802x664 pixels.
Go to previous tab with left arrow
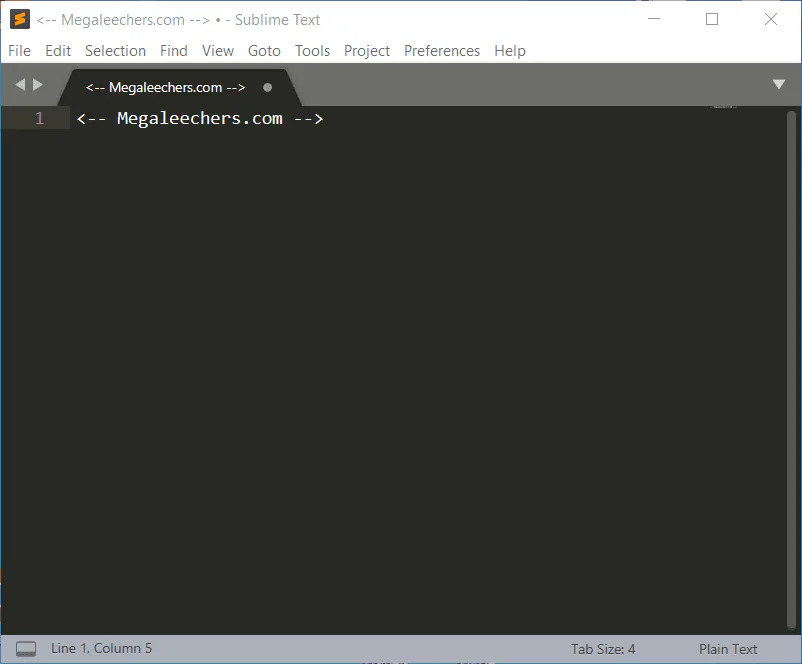point(20,84)
